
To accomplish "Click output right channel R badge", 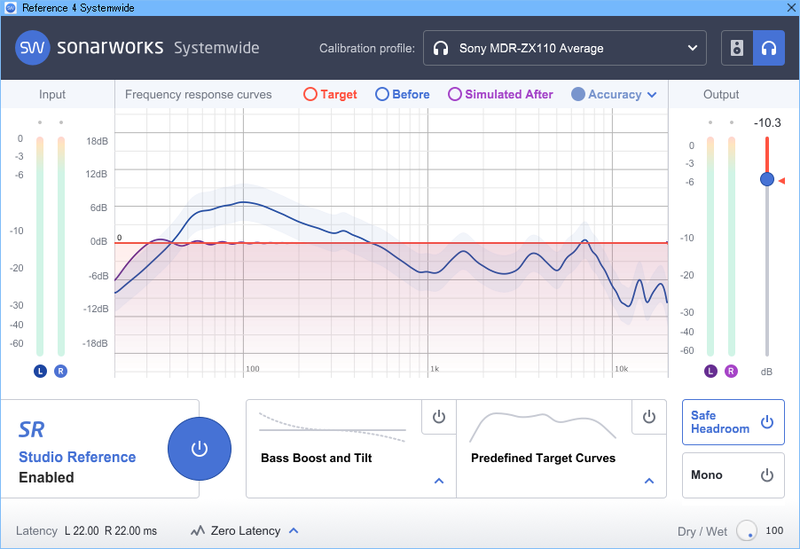I will tap(731, 371).
